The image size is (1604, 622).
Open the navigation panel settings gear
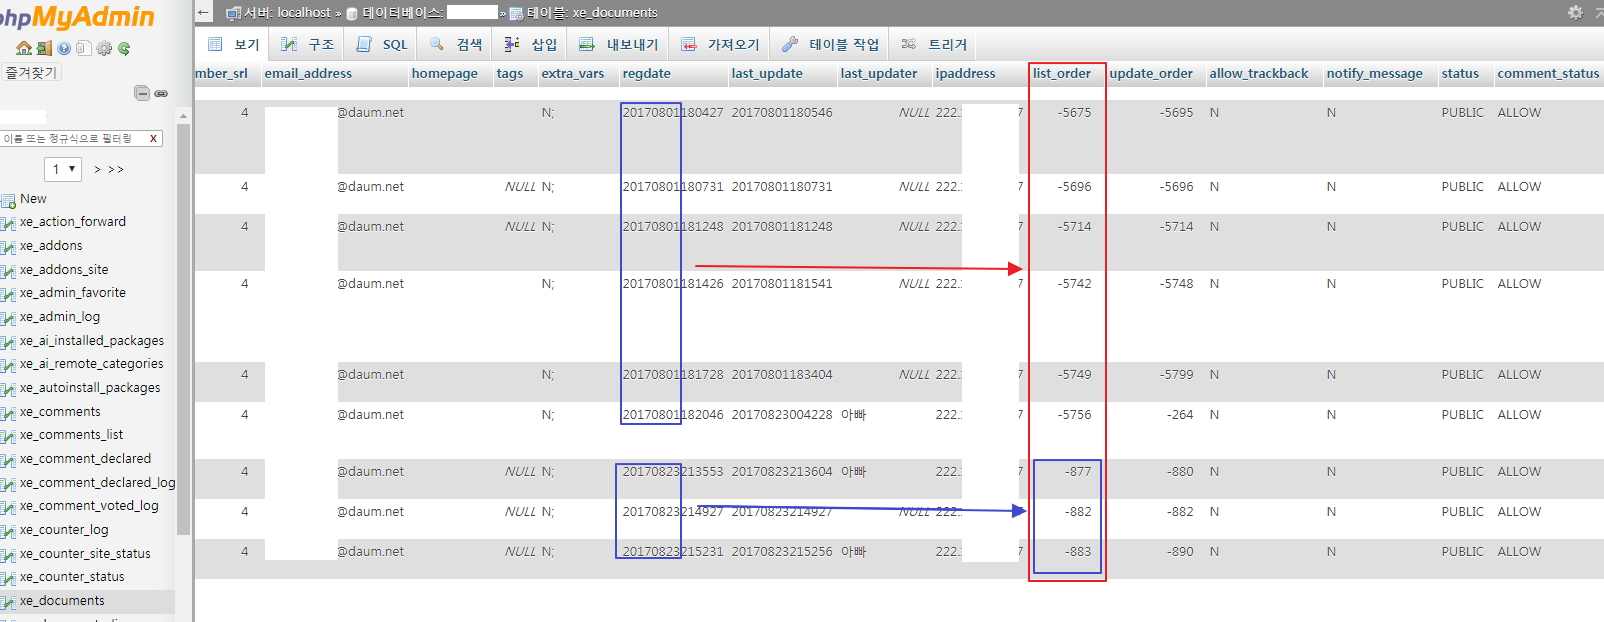point(104,48)
